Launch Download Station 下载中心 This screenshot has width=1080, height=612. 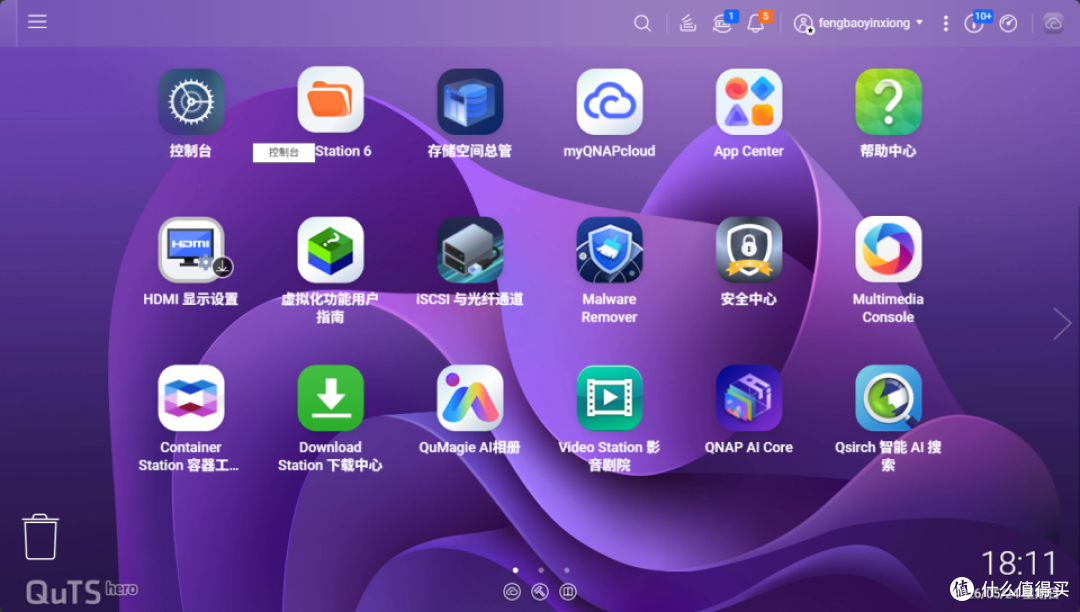point(331,398)
